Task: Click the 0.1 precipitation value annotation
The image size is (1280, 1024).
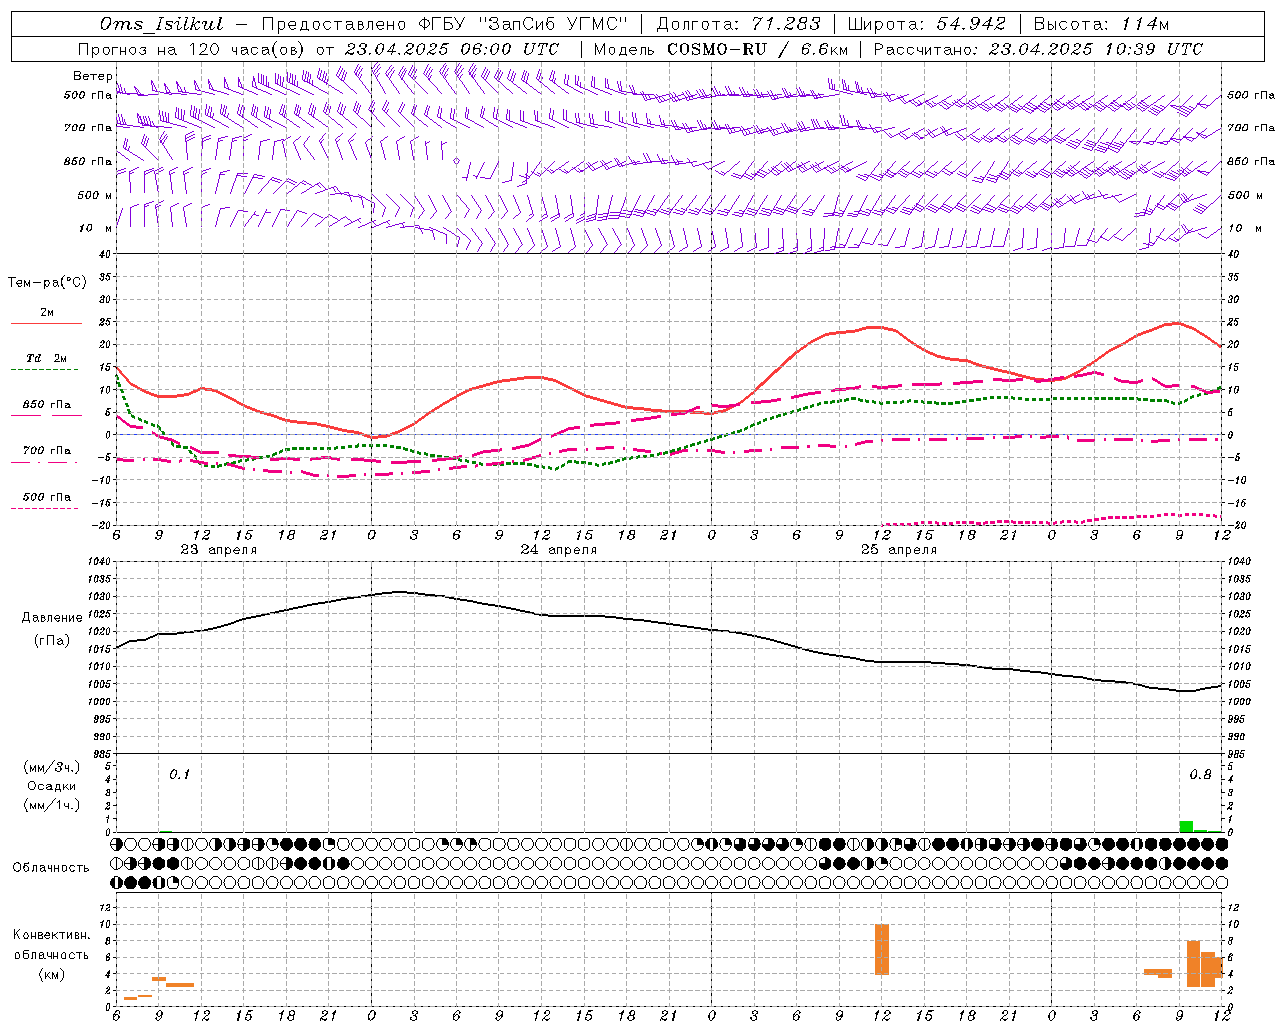Action: pyautogui.click(x=179, y=775)
